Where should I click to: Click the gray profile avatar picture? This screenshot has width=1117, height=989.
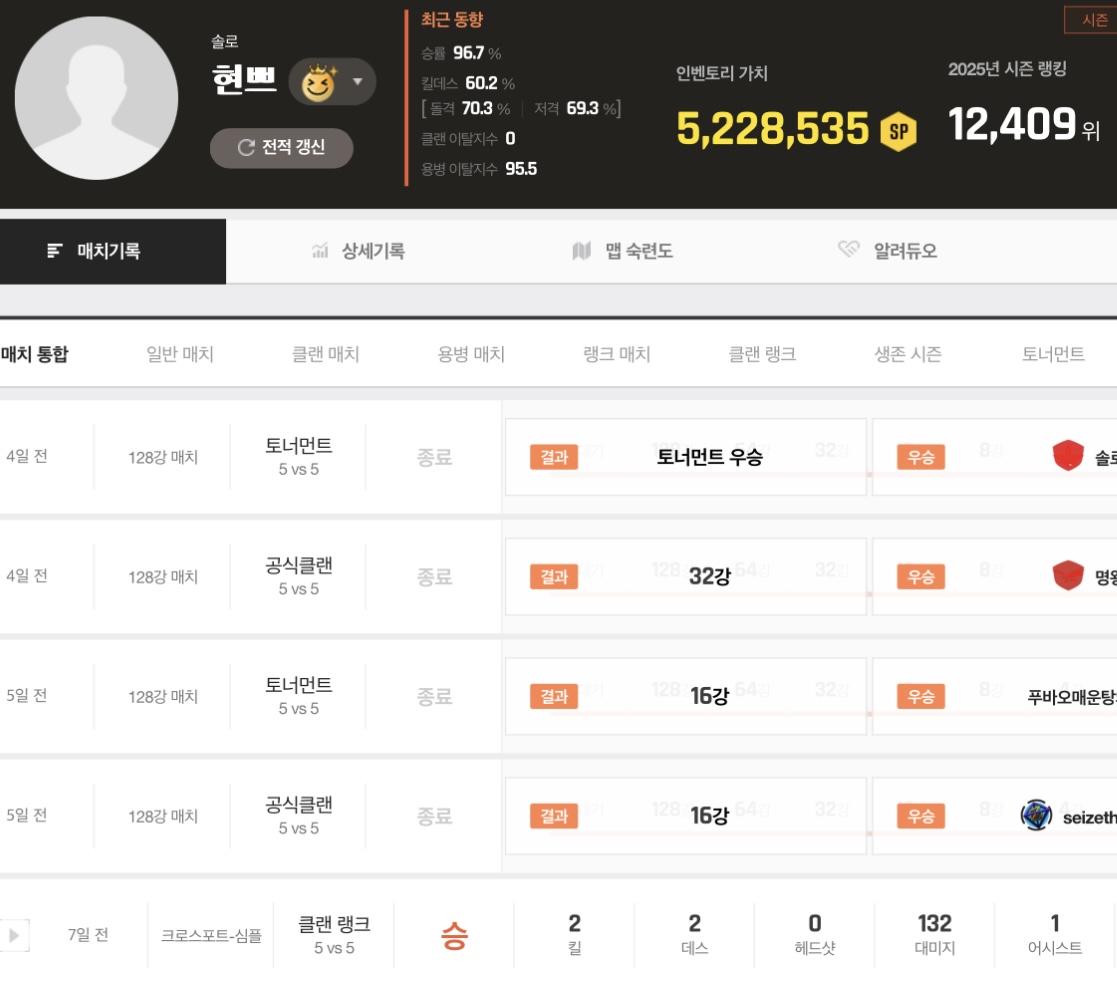coord(97,98)
